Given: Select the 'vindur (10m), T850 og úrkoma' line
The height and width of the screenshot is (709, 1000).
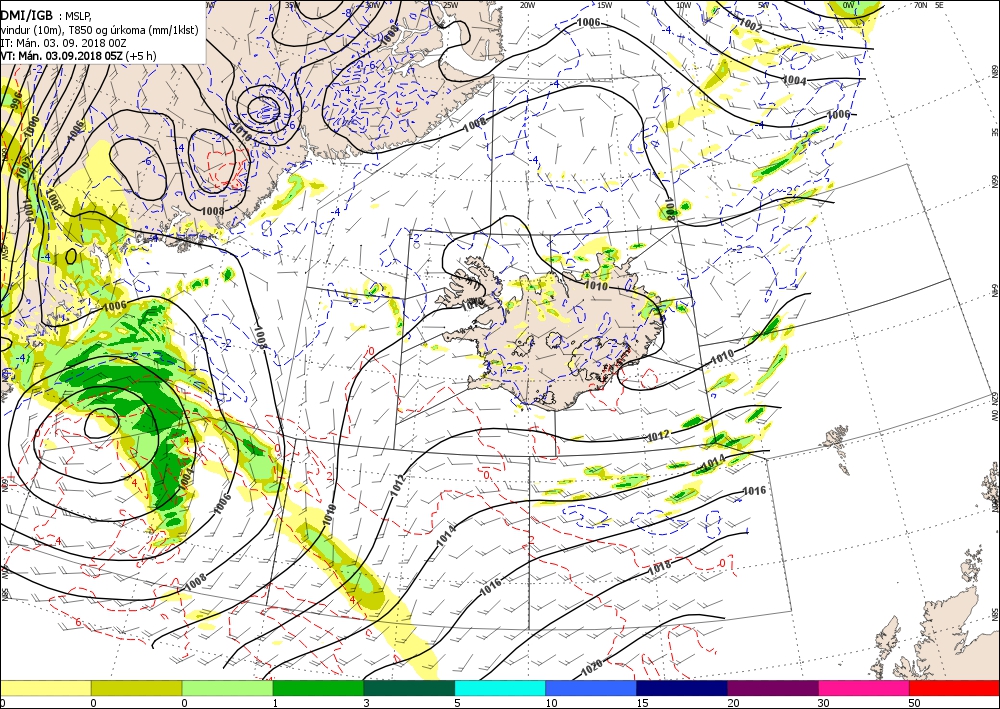Looking at the screenshot, I should click(x=99, y=30).
